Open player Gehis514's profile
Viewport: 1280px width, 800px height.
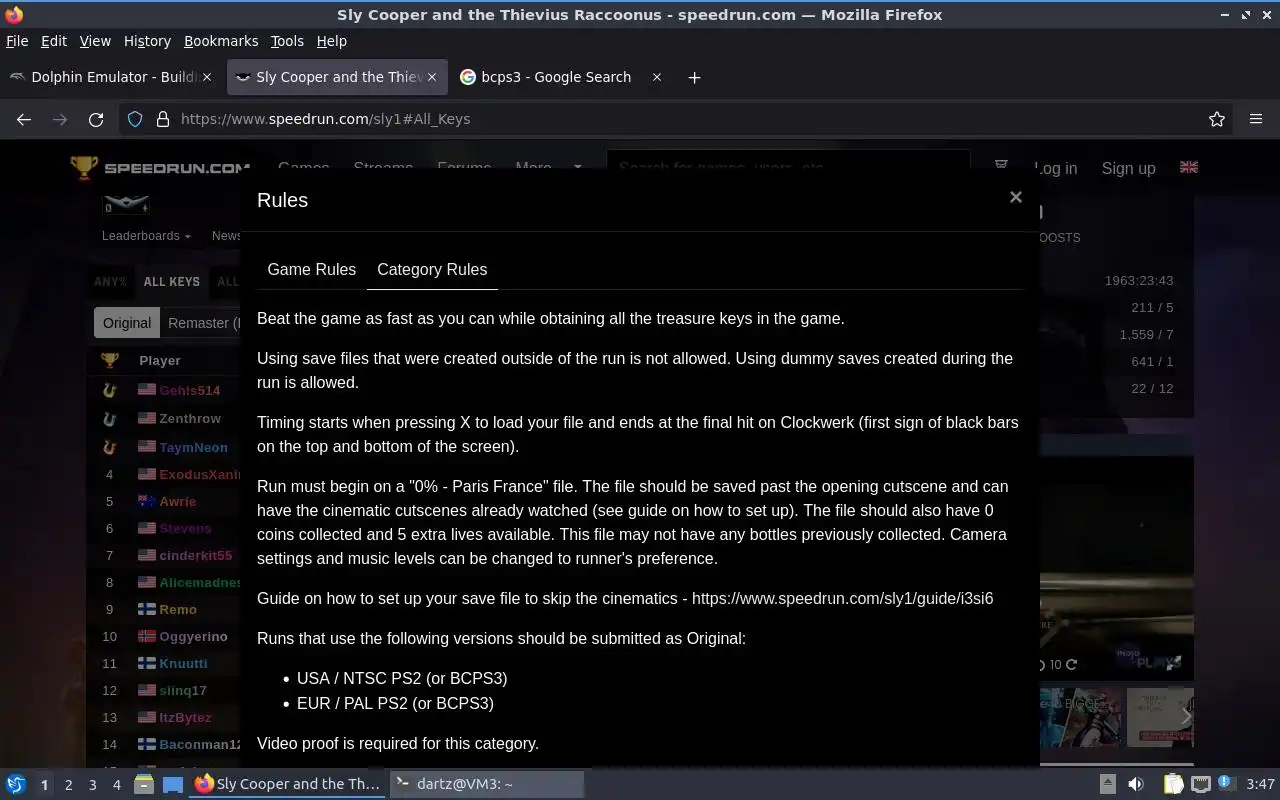[x=189, y=391]
